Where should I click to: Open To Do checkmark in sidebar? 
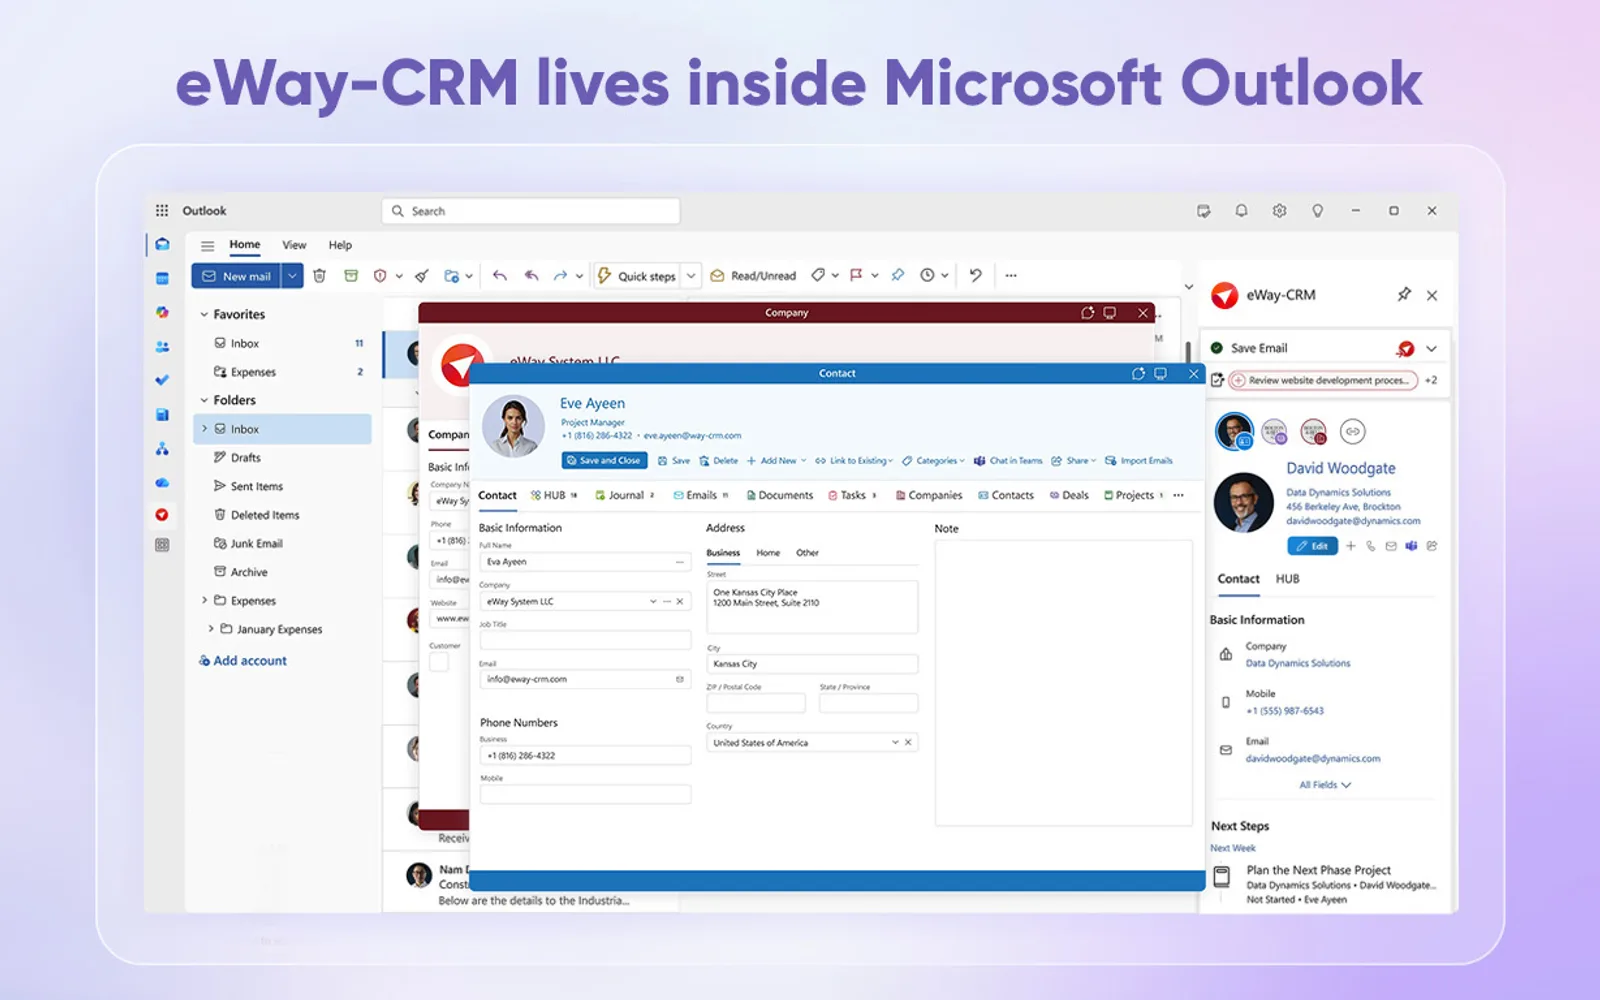pyautogui.click(x=162, y=380)
